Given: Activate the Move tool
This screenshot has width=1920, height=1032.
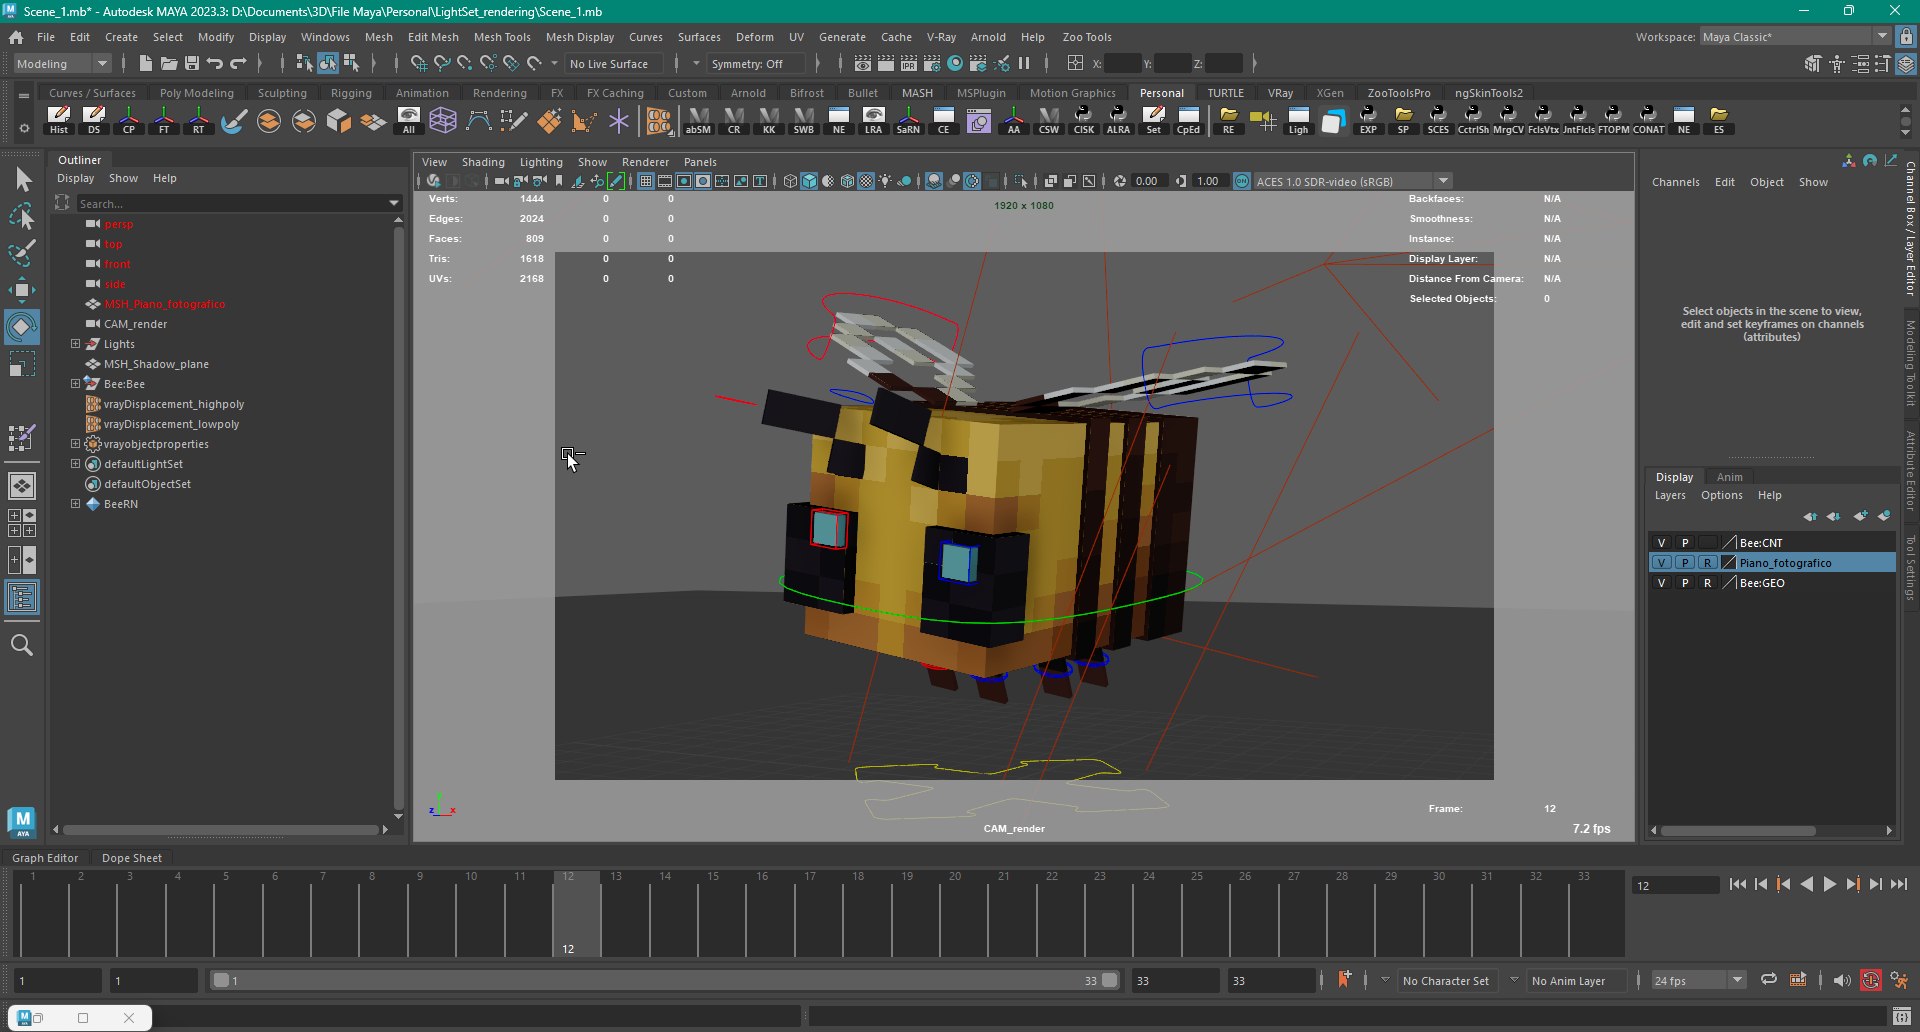Looking at the screenshot, I should pos(22,290).
